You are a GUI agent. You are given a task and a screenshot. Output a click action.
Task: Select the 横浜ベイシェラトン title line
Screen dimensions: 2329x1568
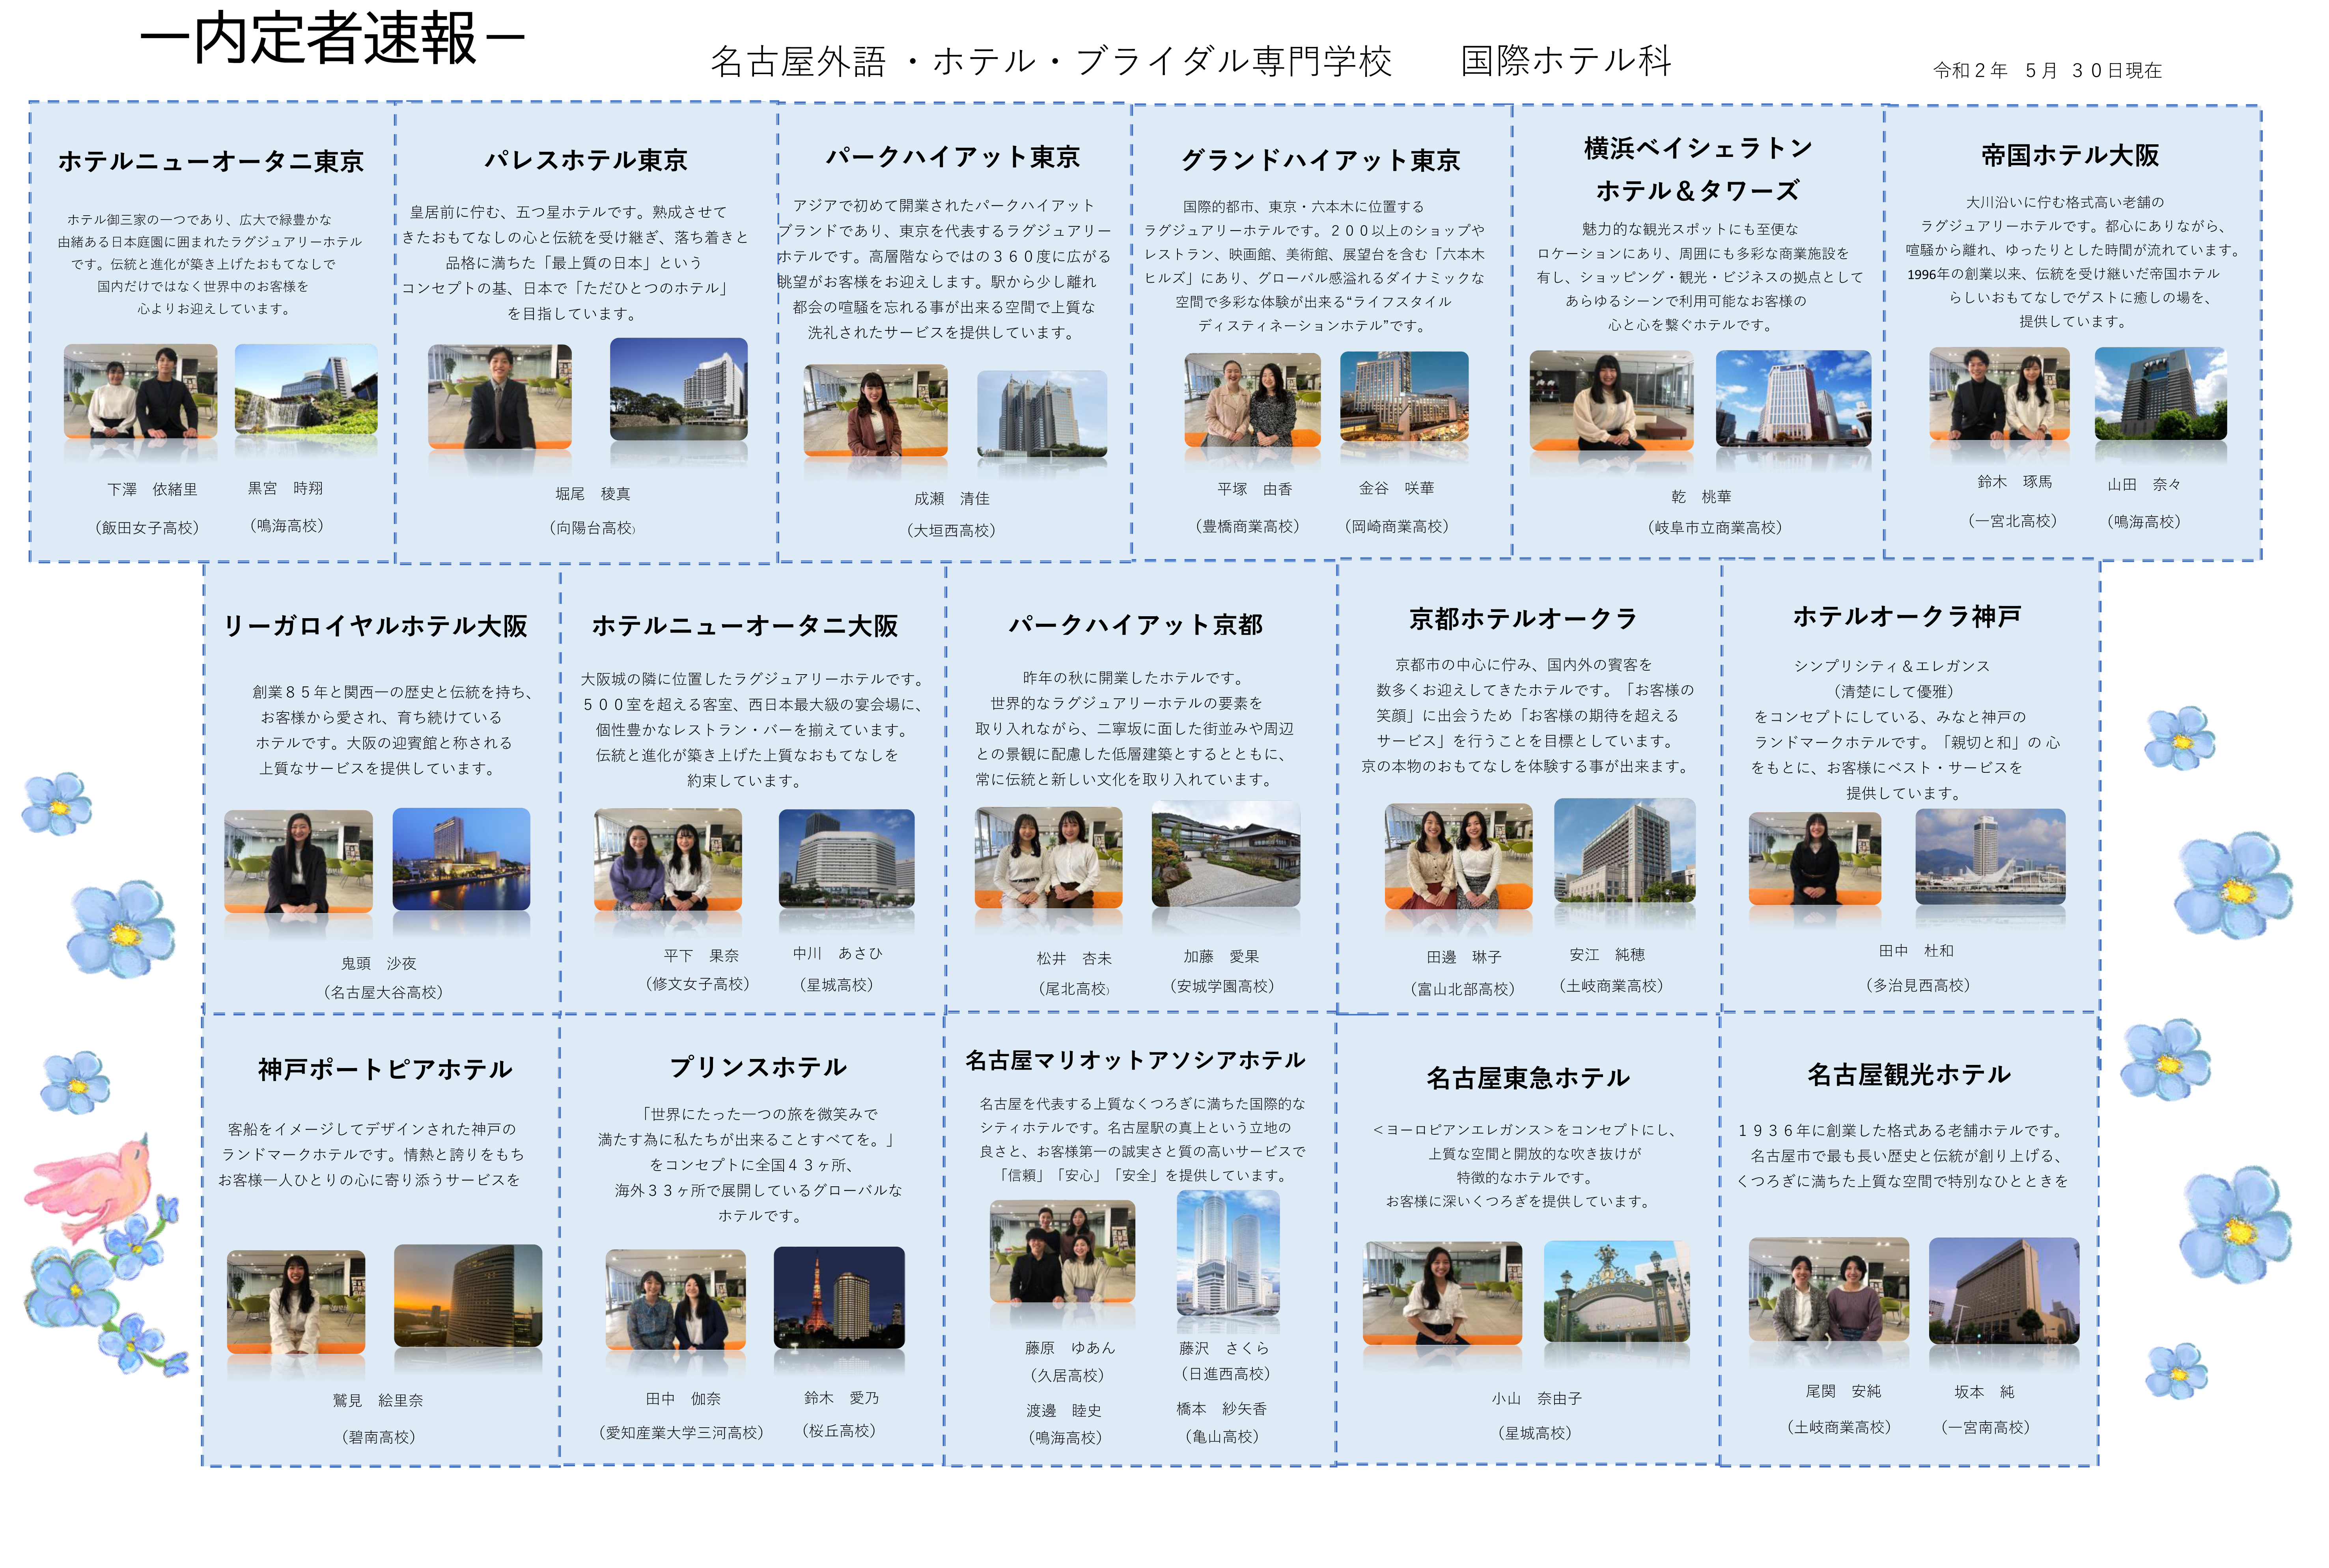coord(1698,148)
